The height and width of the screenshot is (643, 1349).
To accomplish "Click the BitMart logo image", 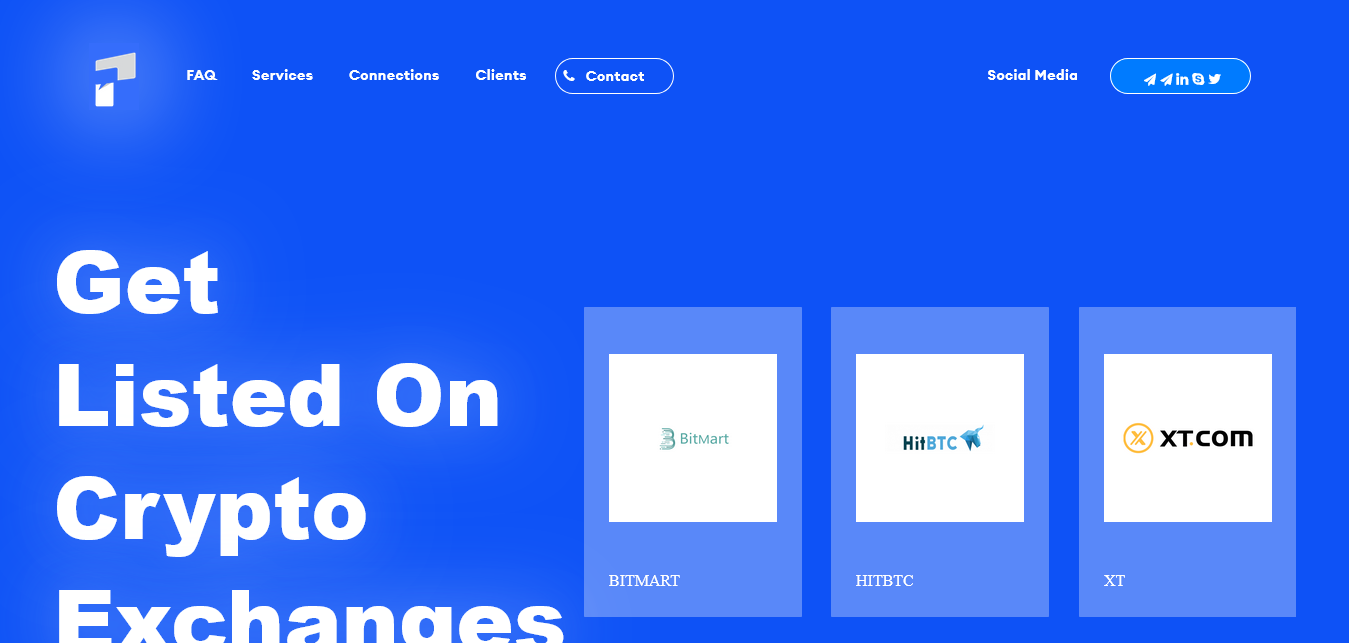I will (693, 438).
